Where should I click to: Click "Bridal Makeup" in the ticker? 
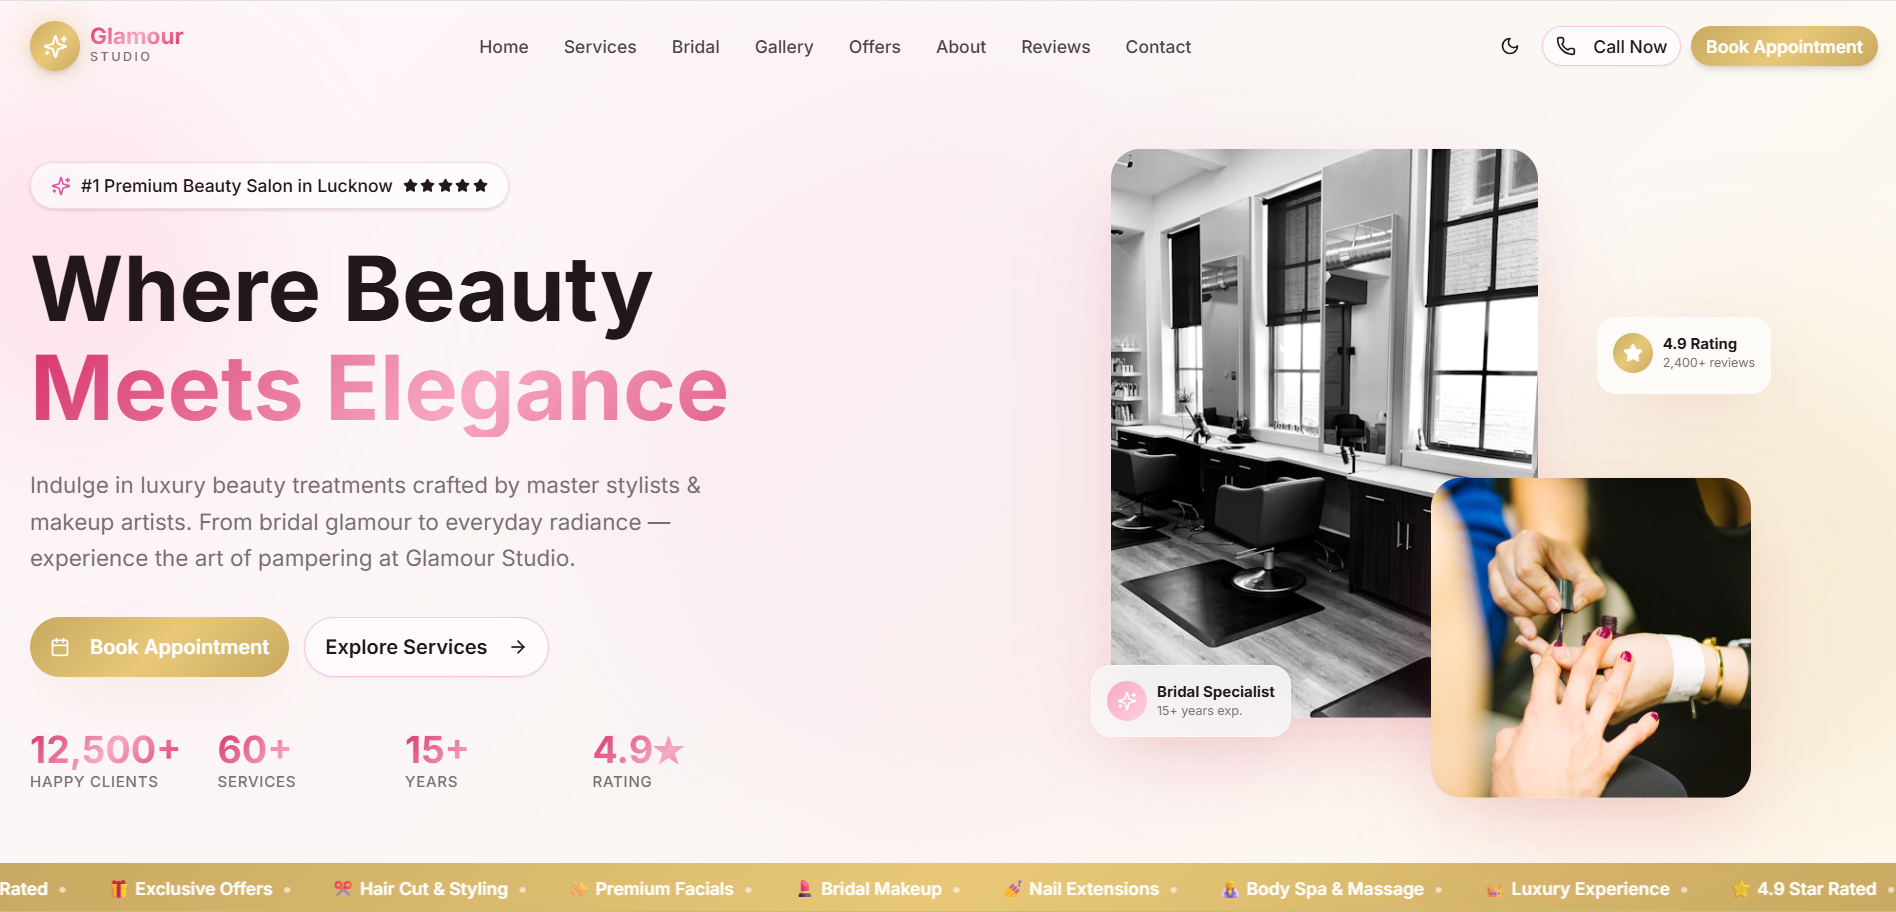pos(881,889)
